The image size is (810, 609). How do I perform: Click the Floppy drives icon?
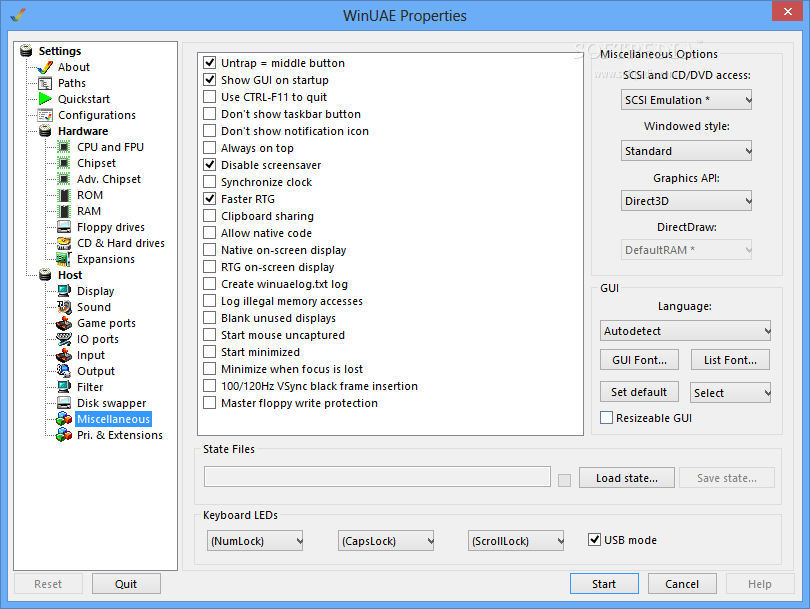(64, 227)
